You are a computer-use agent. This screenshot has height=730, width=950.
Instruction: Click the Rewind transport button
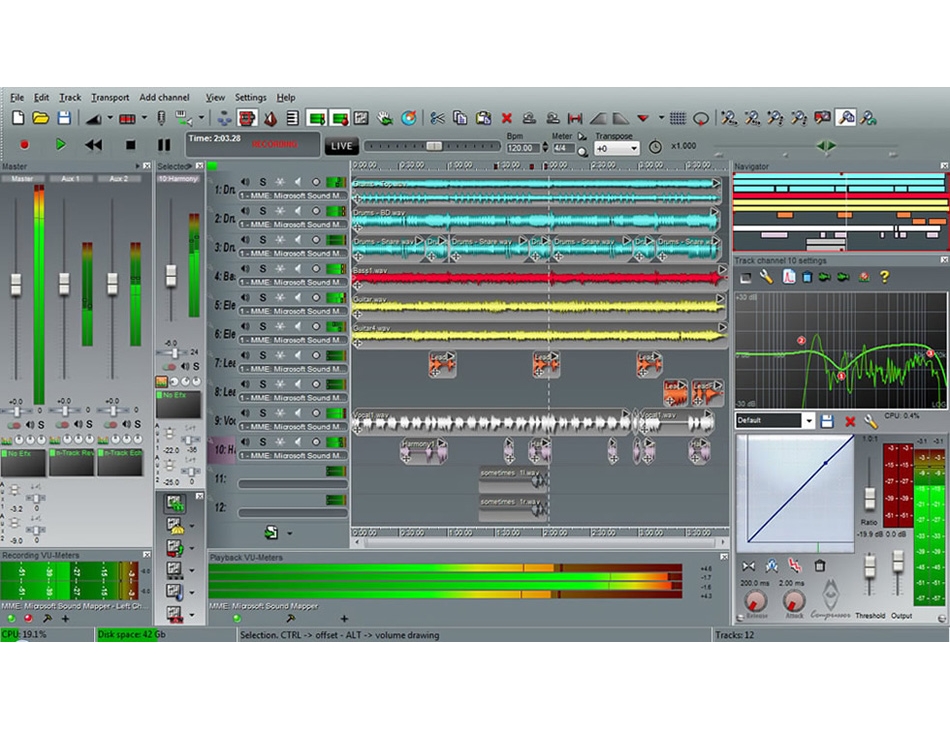[x=93, y=145]
